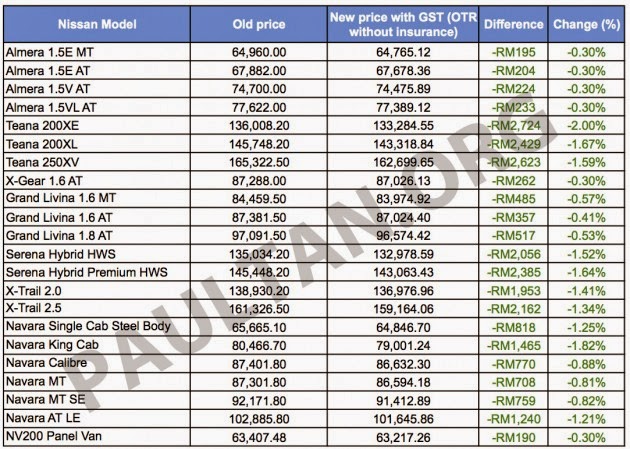The height and width of the screenshot is (449, 630).
Task: Click the Difference column header
Action: click(513, 23)
